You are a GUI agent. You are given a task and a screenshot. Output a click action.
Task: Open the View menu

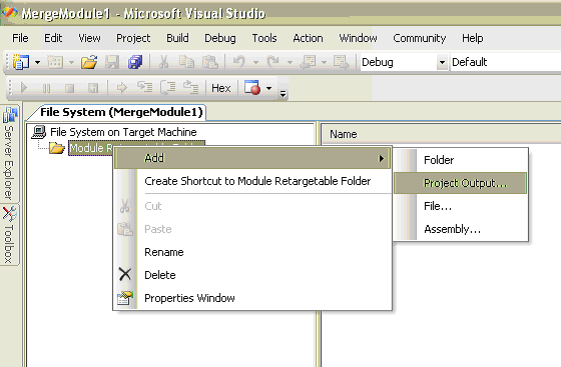coord(89,38)
